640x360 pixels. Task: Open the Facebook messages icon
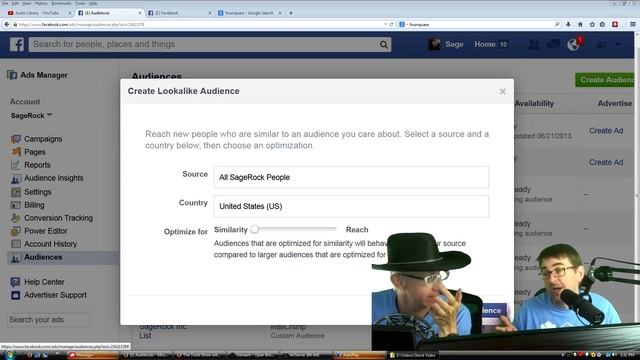click(553, 44)
